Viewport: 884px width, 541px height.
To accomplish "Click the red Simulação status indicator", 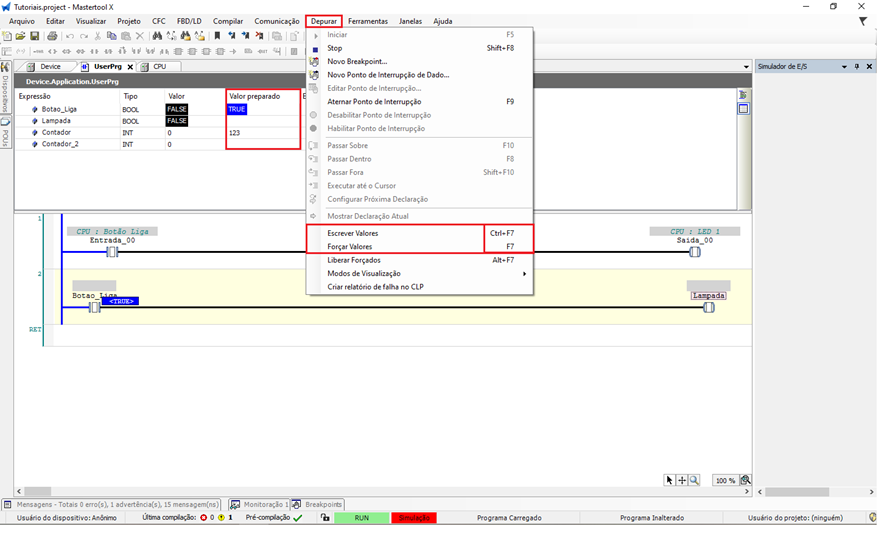I will [x=414, y=518].
